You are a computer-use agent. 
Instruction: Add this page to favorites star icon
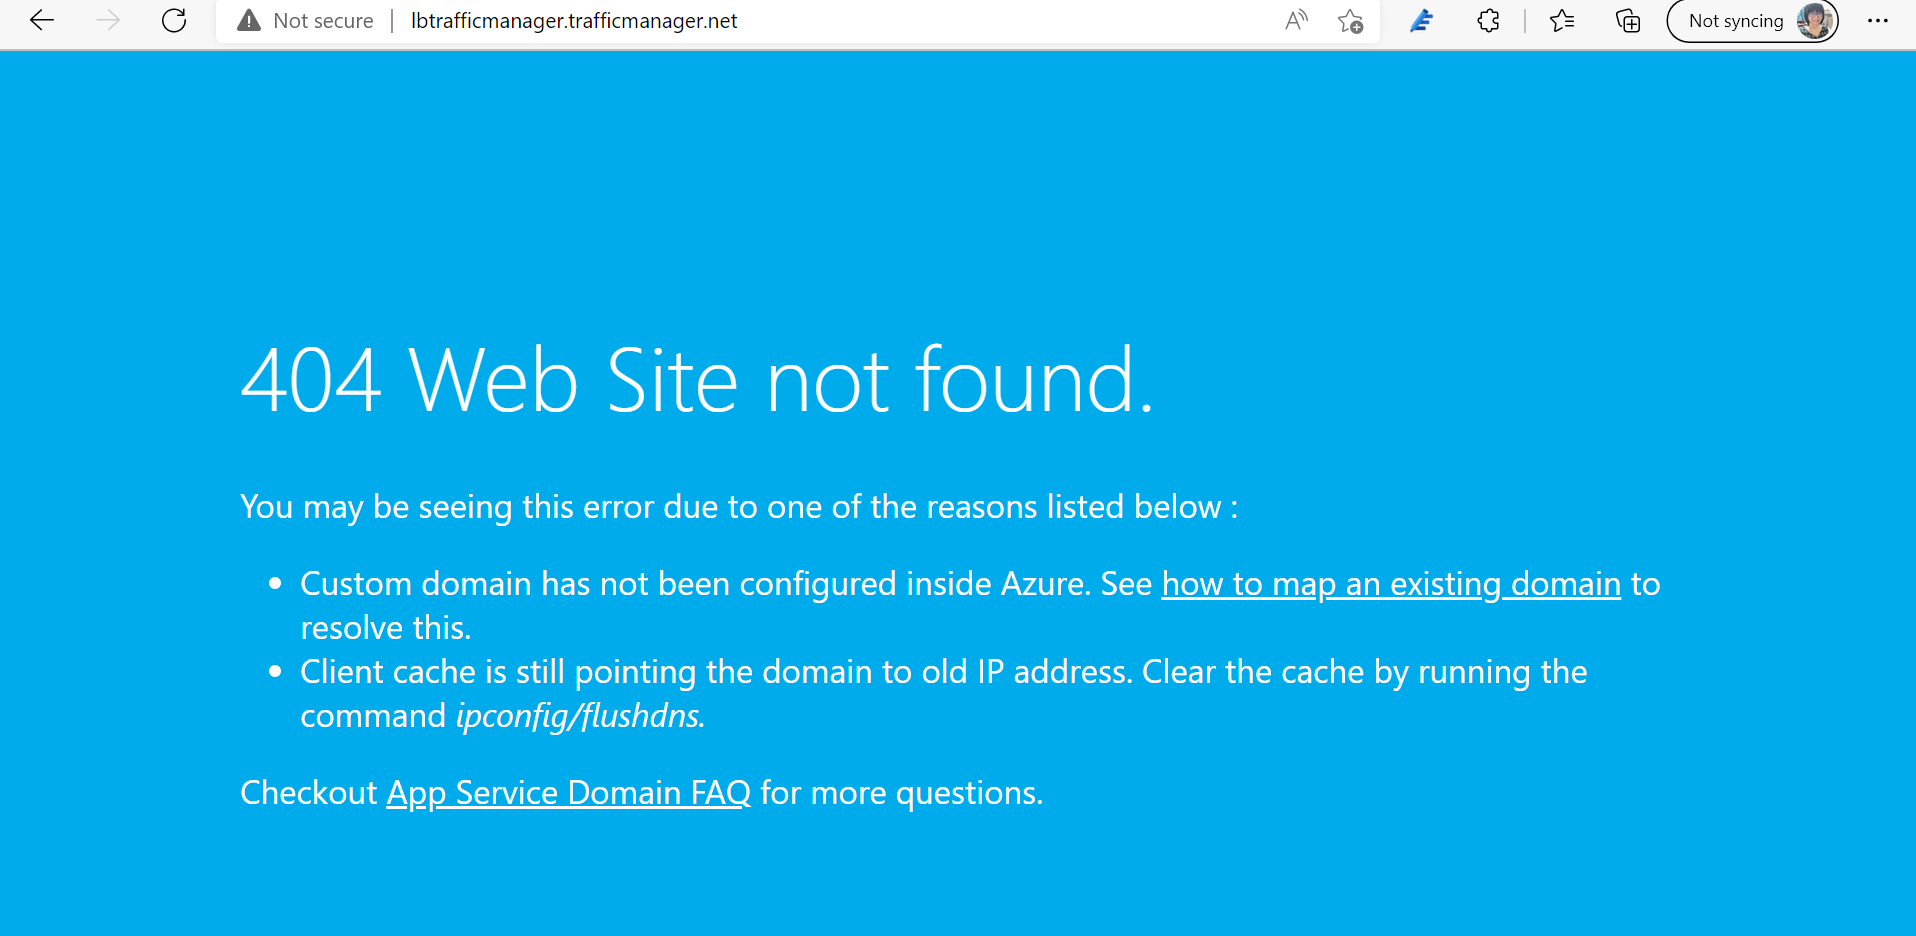point(1350,21)
